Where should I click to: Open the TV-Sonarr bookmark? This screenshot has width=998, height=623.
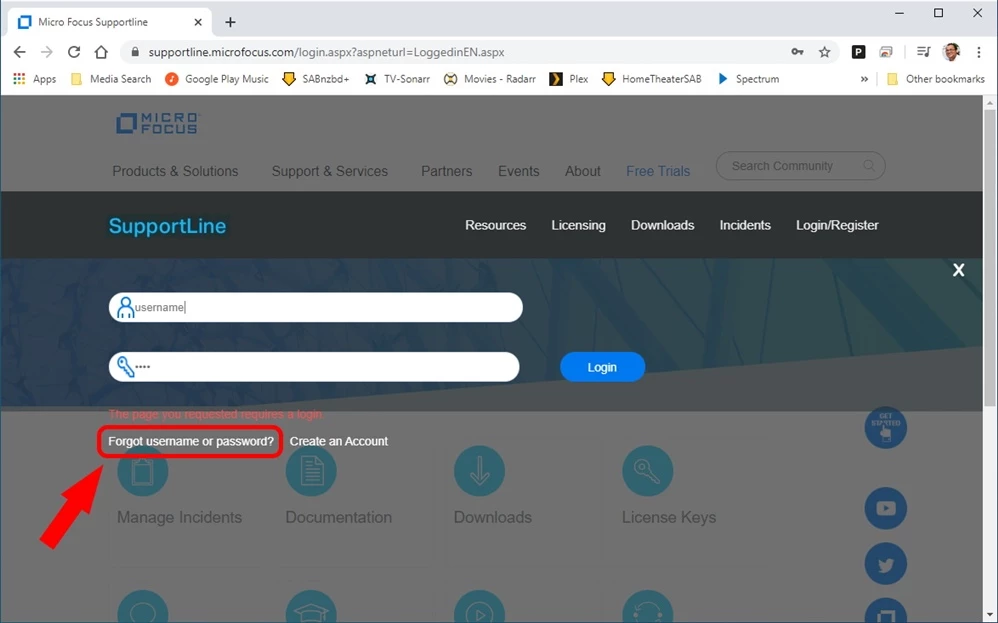click(x=397, y=79)
